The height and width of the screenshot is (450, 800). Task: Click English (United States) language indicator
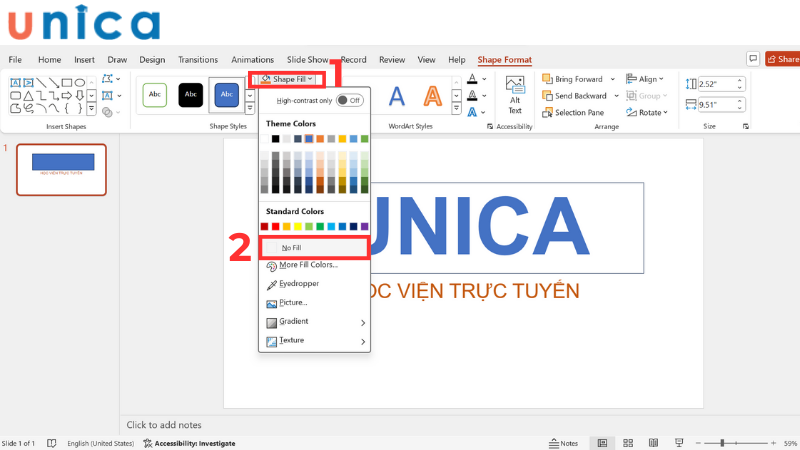click(101, 443)
